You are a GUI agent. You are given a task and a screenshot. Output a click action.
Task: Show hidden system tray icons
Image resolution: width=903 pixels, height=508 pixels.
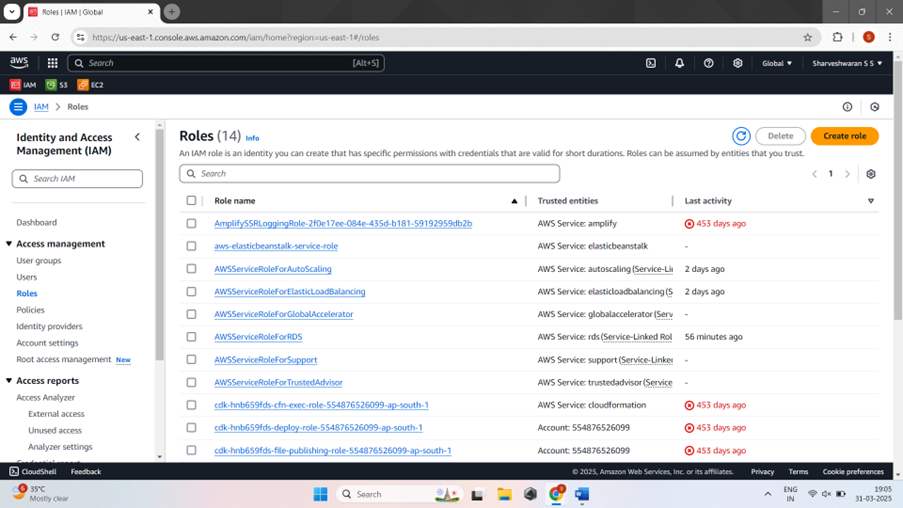tap(768, 494)
